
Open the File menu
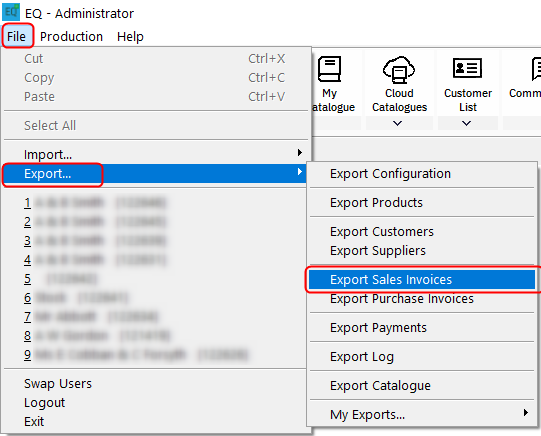16,36
